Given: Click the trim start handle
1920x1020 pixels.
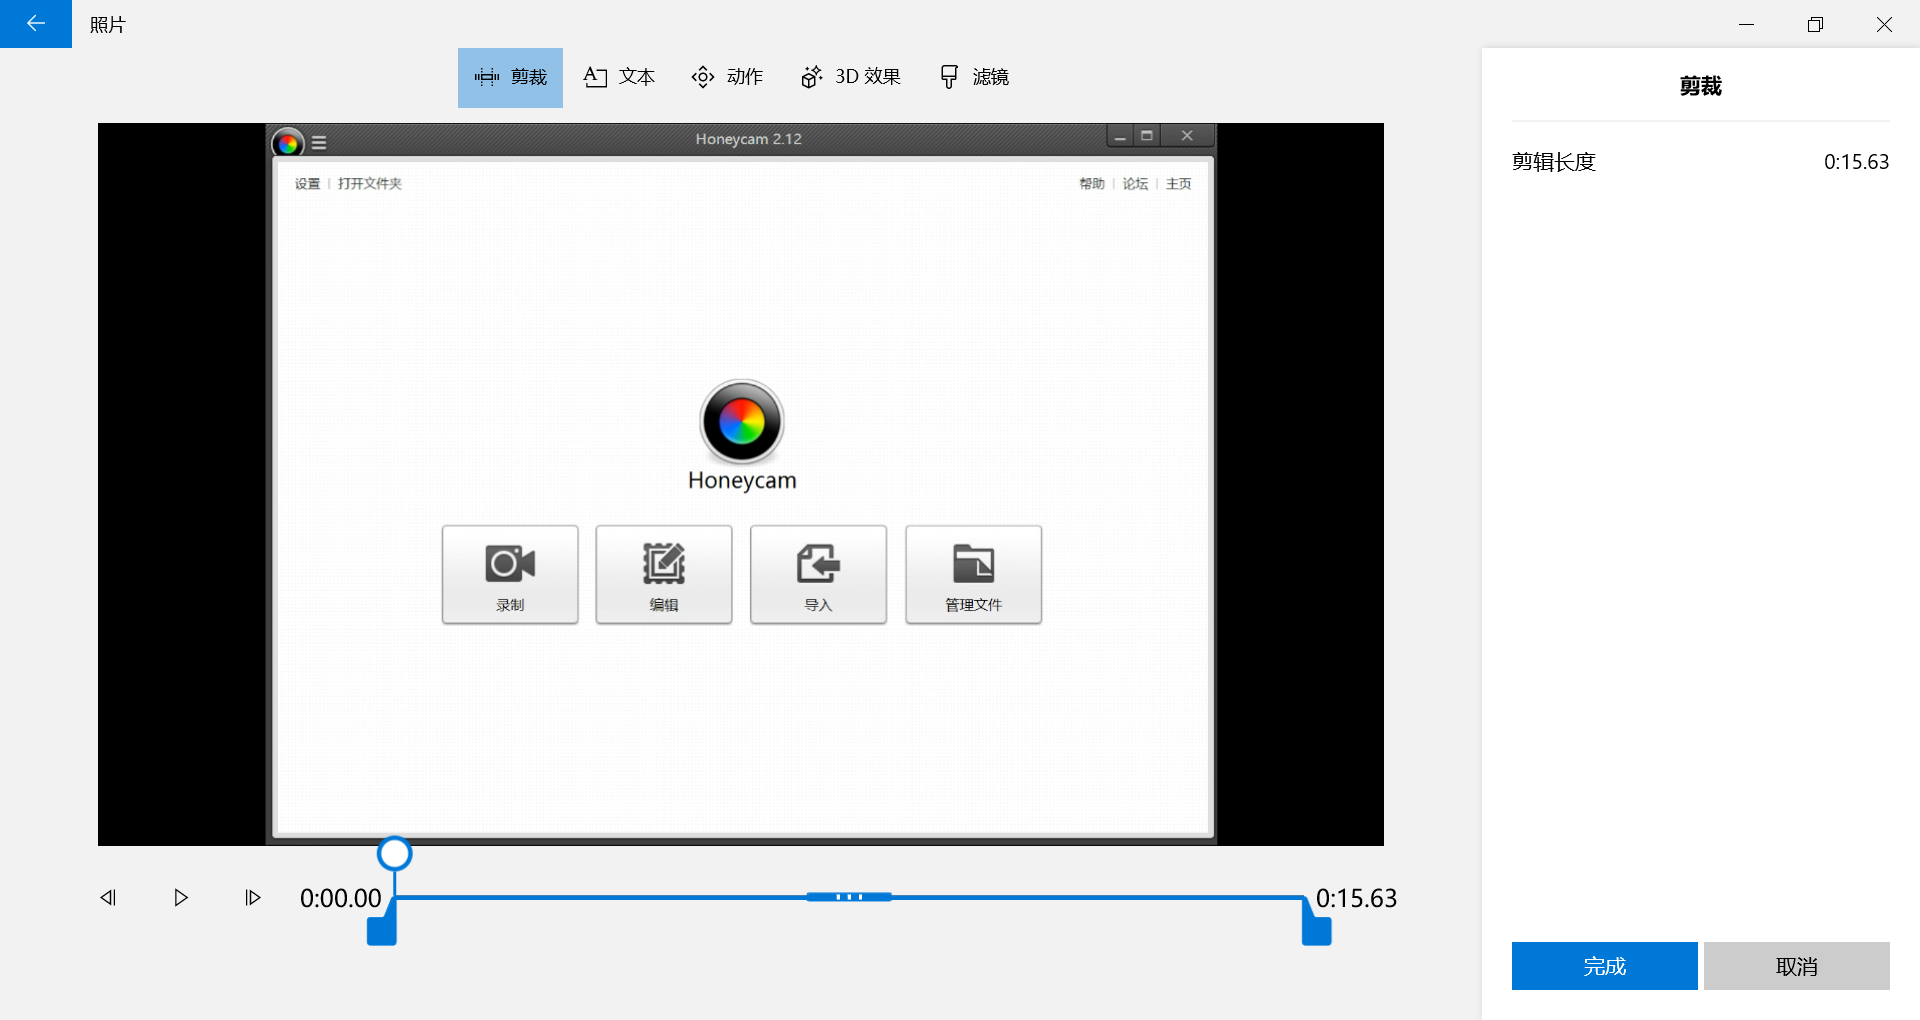Looking at the screenshot, I should (x=382, y=930).
